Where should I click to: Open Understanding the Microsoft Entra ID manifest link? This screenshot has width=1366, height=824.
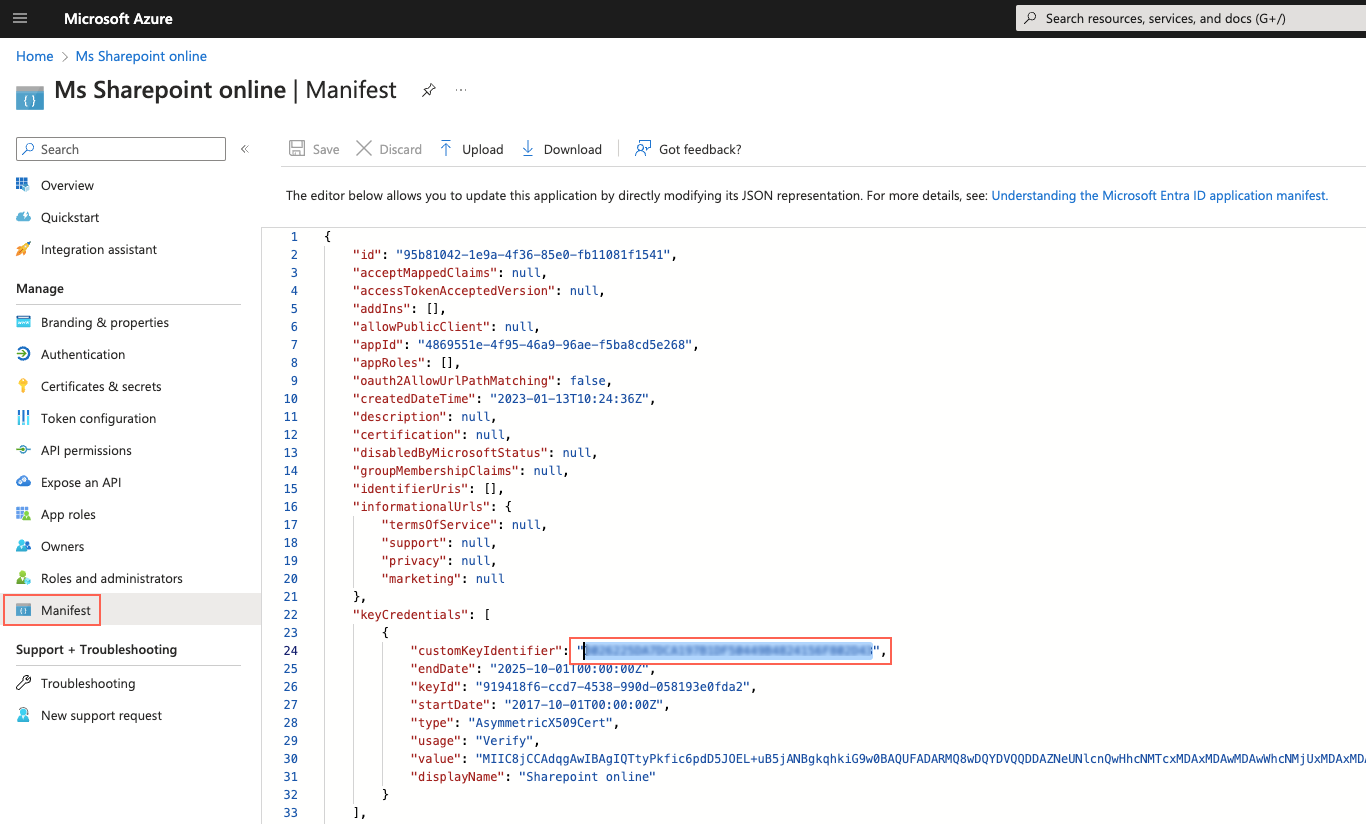coord(1160,196)
